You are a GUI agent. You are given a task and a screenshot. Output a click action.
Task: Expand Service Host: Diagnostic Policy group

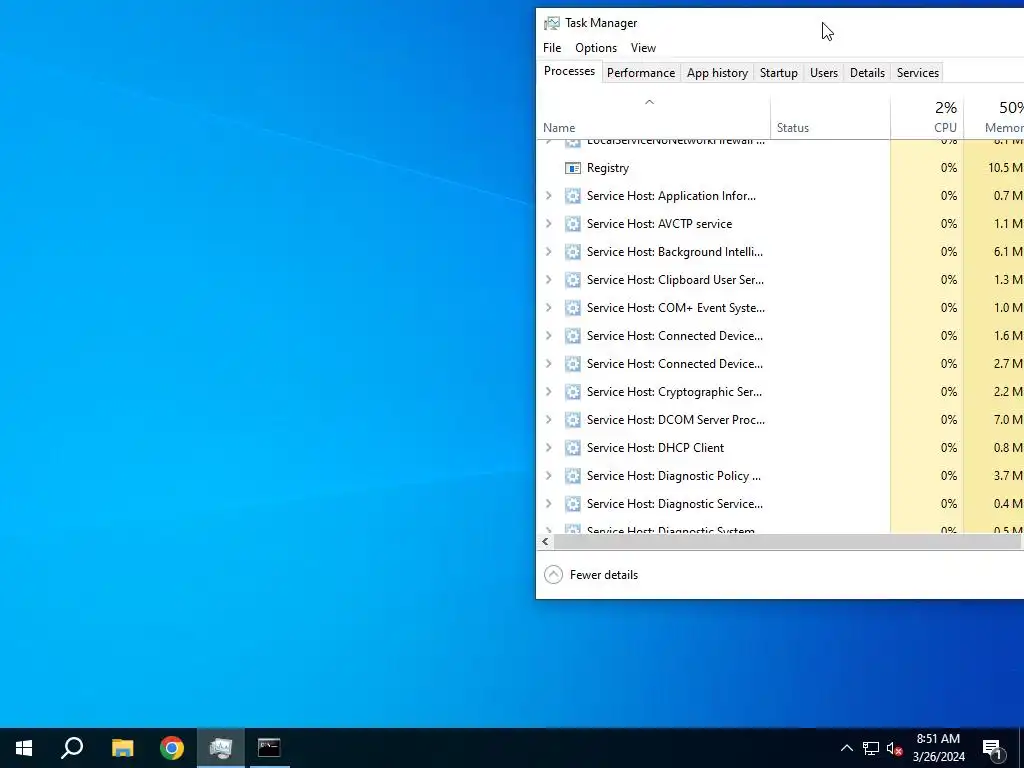coord(549,475)
